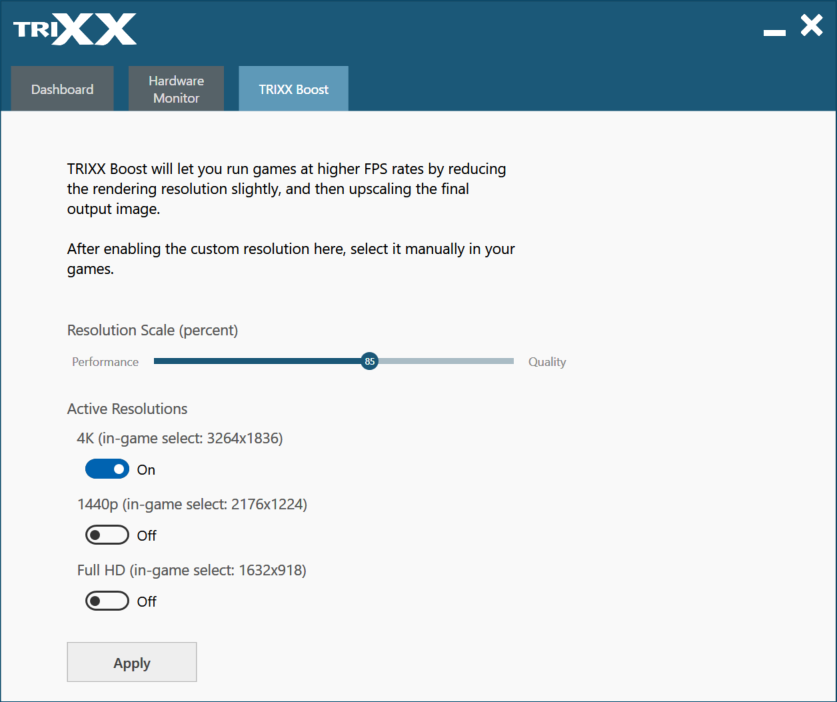This screenshot has width=837, height=702.
Task: Open the Dashboard tab
Action: click(62, 89)
